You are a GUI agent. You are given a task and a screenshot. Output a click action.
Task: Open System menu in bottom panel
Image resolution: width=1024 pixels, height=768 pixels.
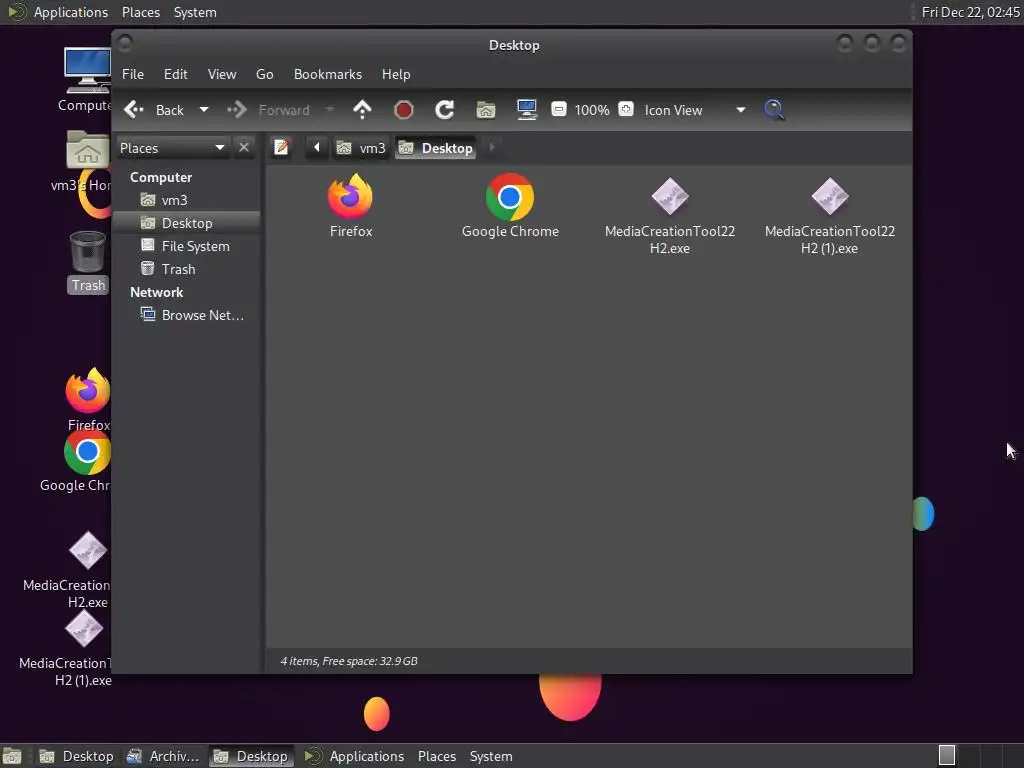[490, 756]
